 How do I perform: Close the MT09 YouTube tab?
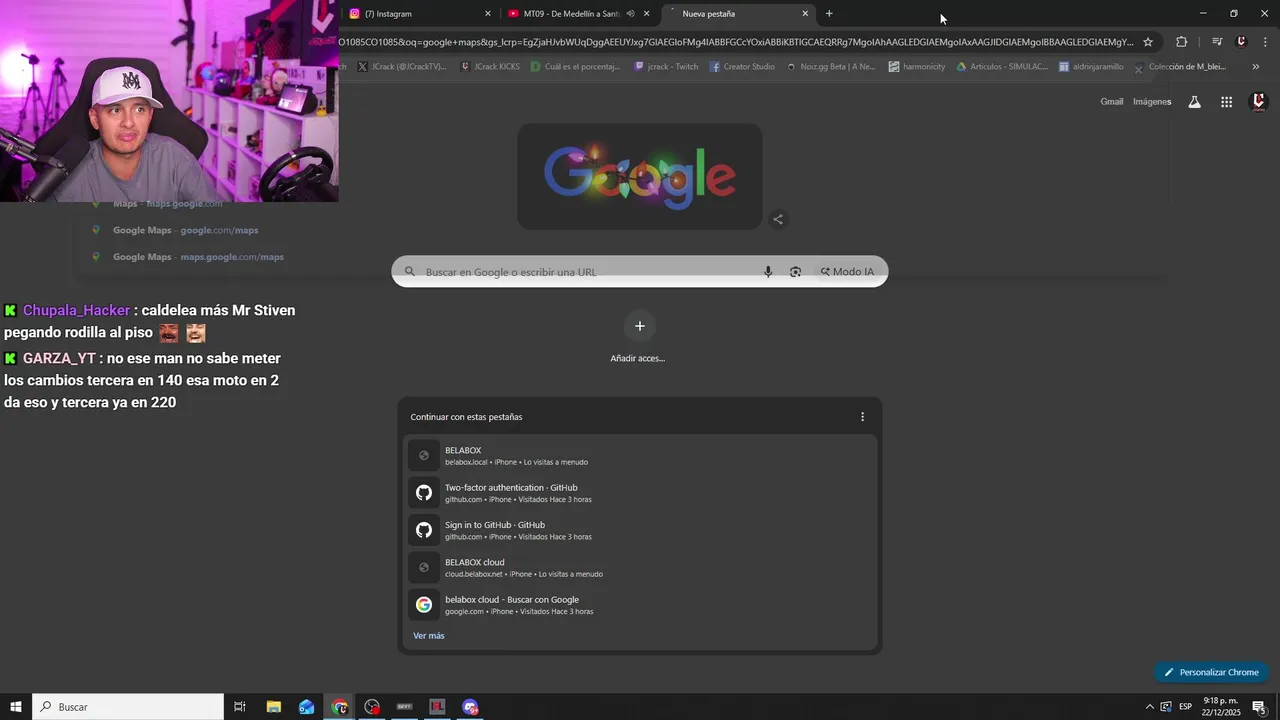point(646,14)
